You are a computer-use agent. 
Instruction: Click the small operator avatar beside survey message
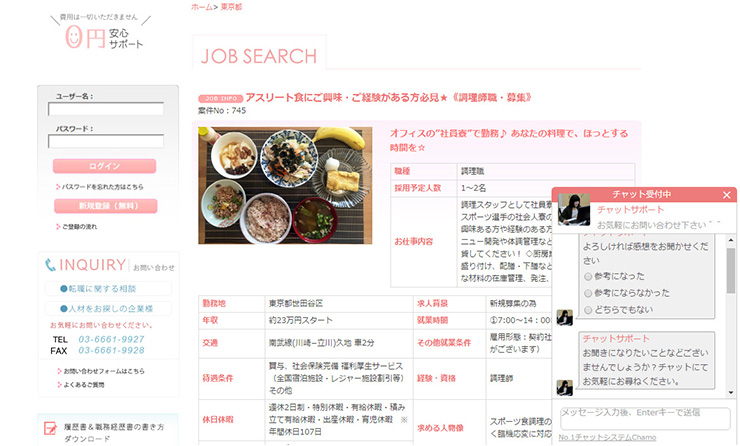coord(564,318)
